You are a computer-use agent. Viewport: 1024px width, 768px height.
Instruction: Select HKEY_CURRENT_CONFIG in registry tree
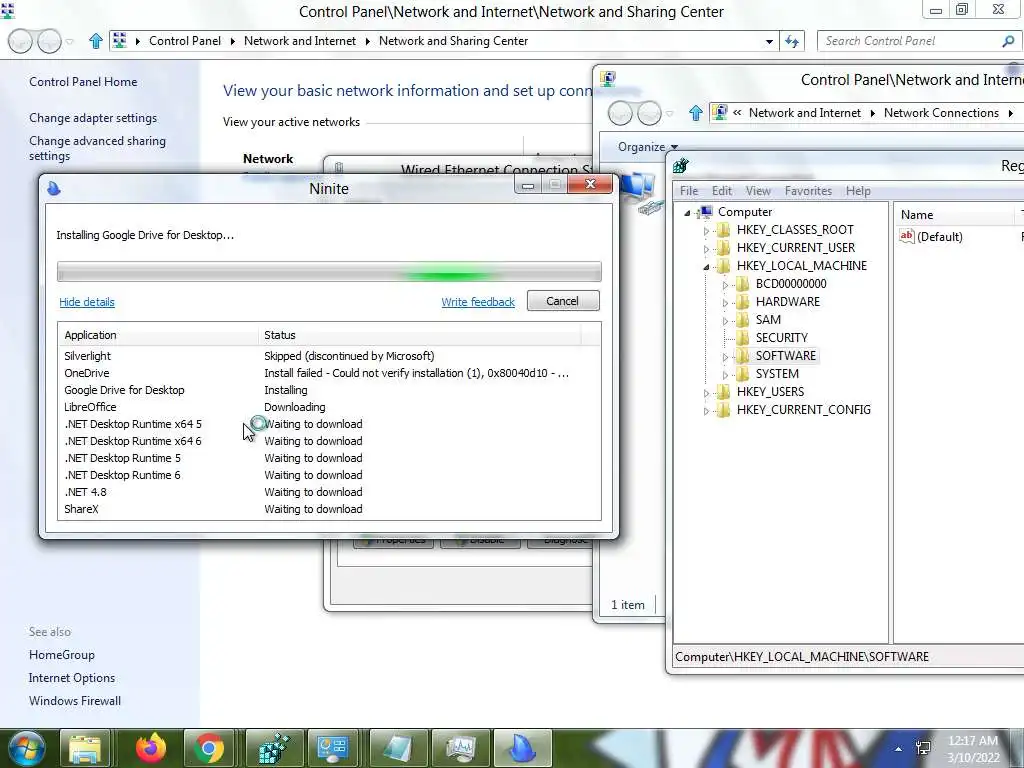click(803, 410)
